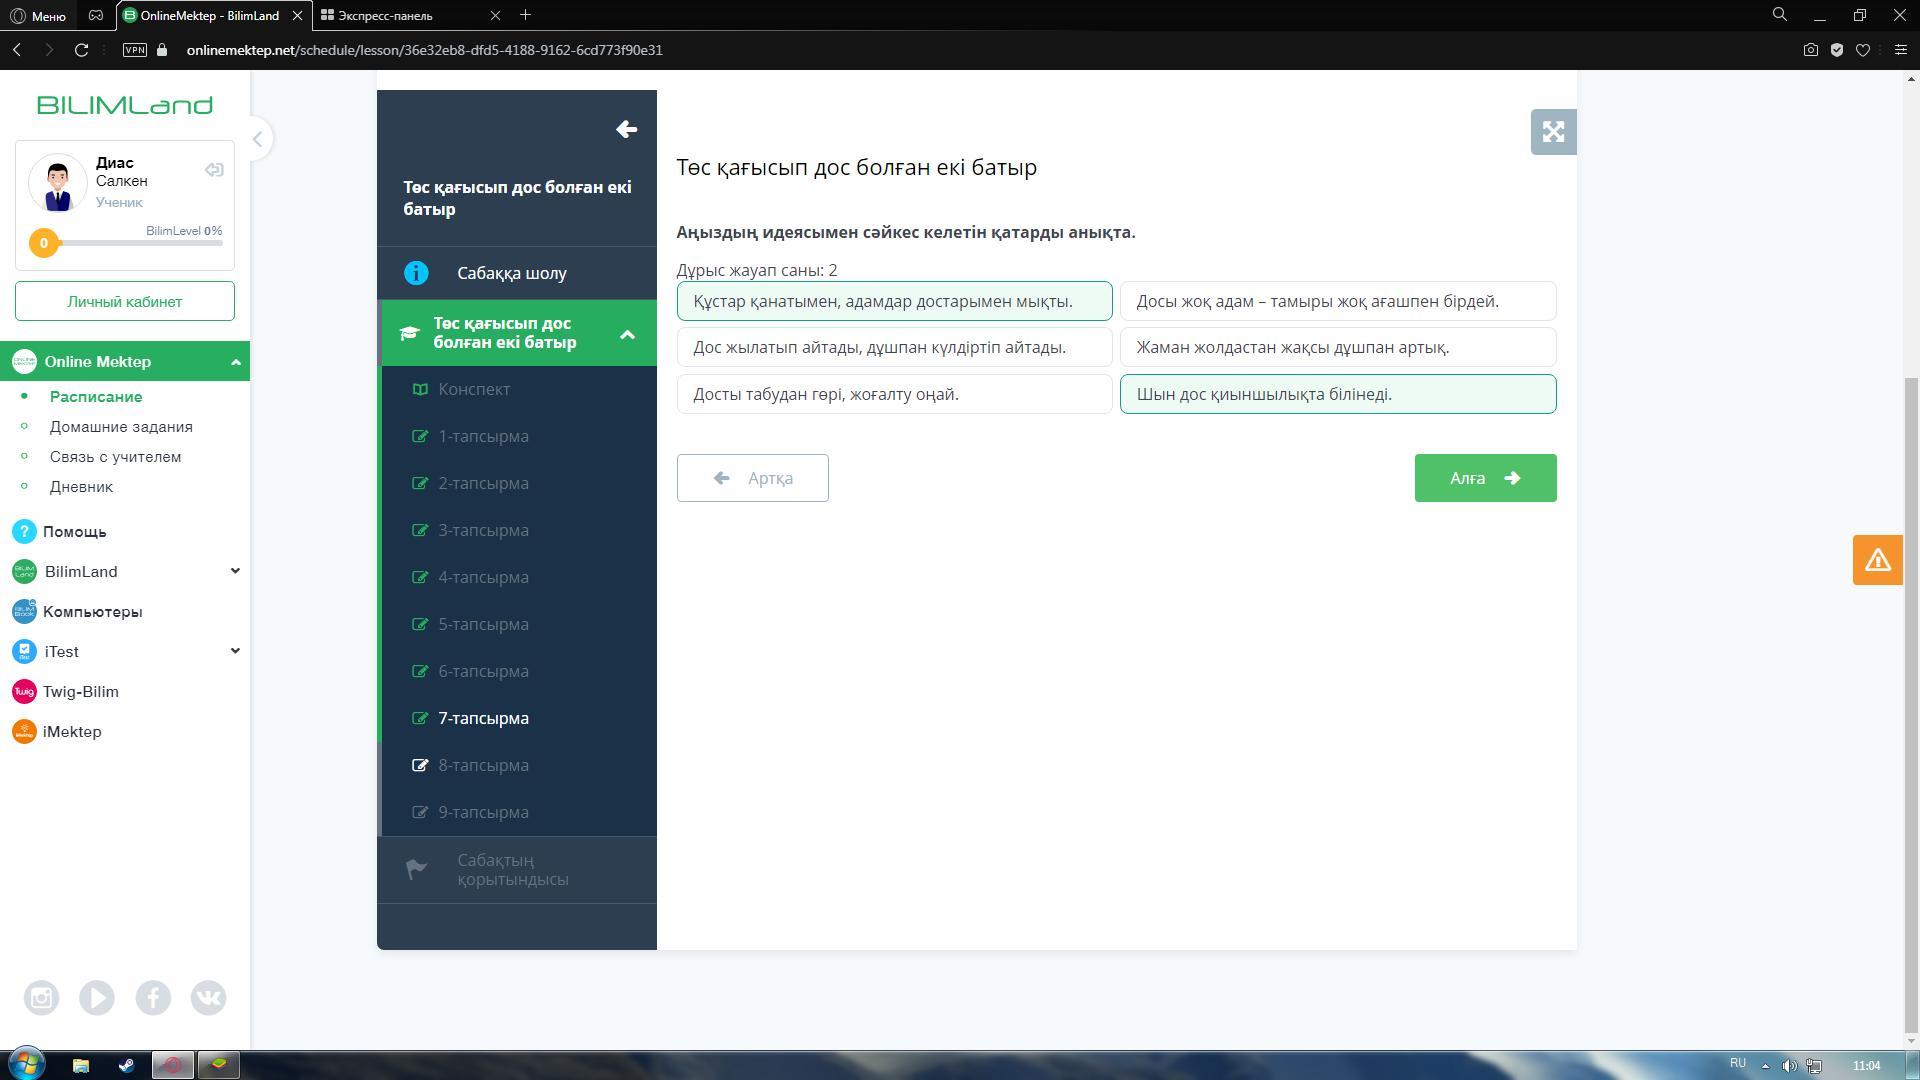Select answer 'Досы жоқ адам – тамыры жоқ ағашпен бірдей'

pos(1337,301)
